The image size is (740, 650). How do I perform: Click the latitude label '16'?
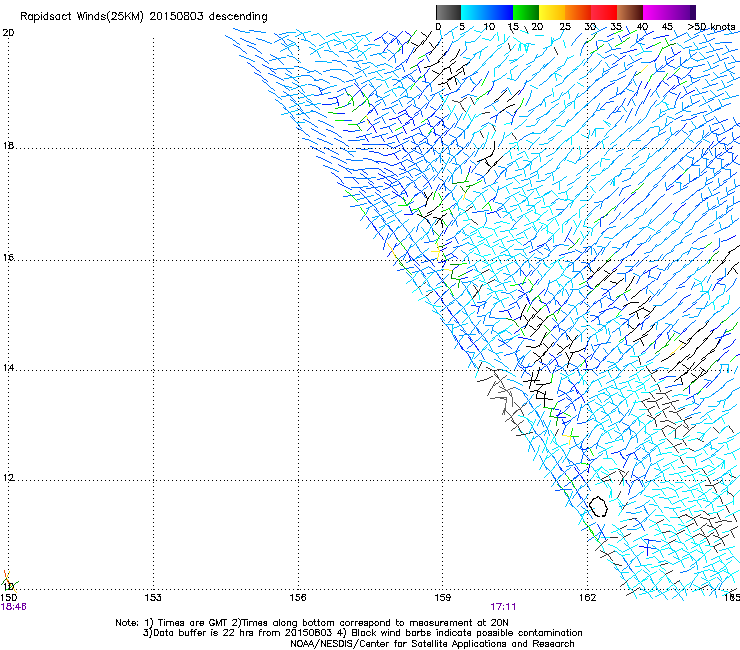[x=8, y=257]
